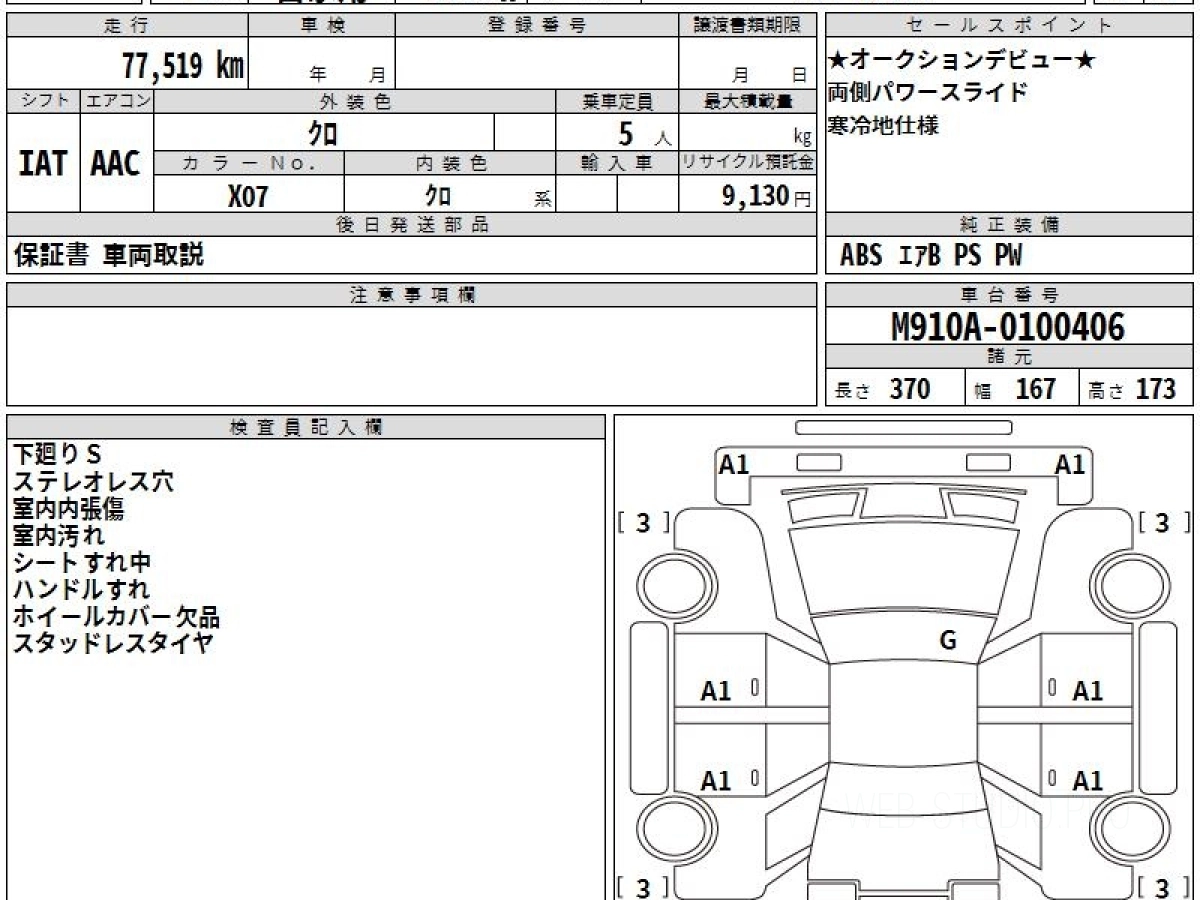Select the 両側パワースライド sales point line
The height and width of the screenshot is (900, 1200).
click(x=927, y=93)
